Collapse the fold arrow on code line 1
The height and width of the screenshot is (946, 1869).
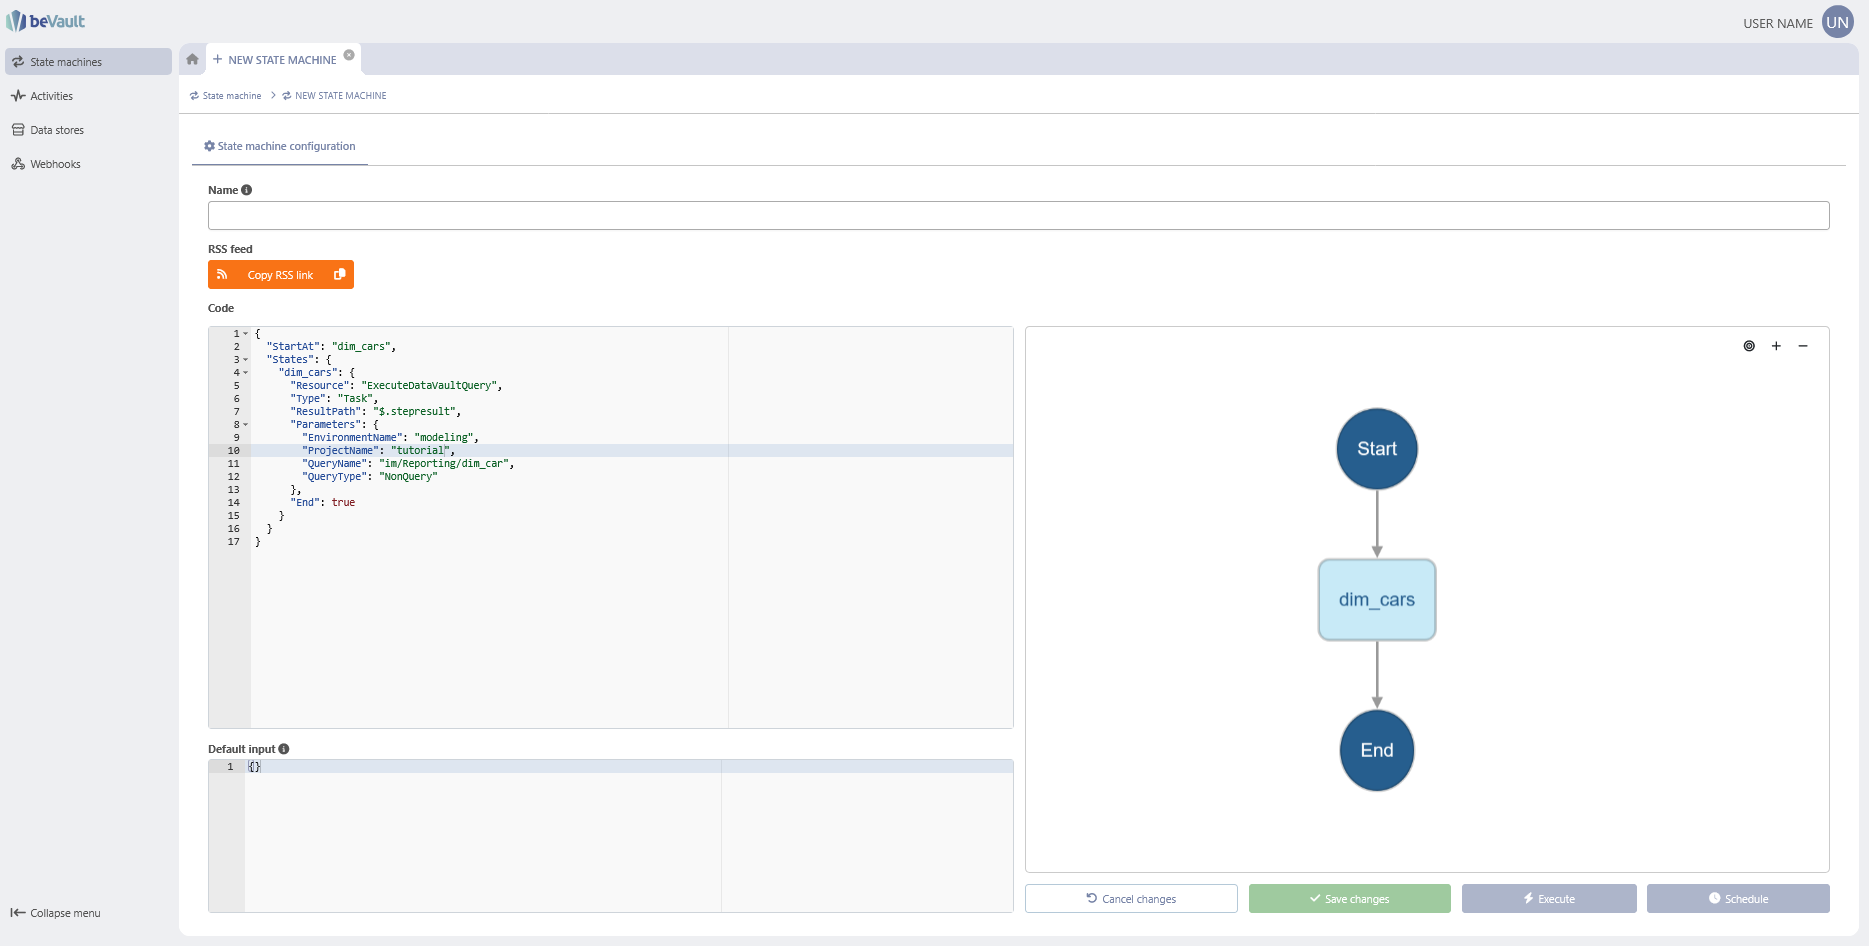click(x=246, y=334)
